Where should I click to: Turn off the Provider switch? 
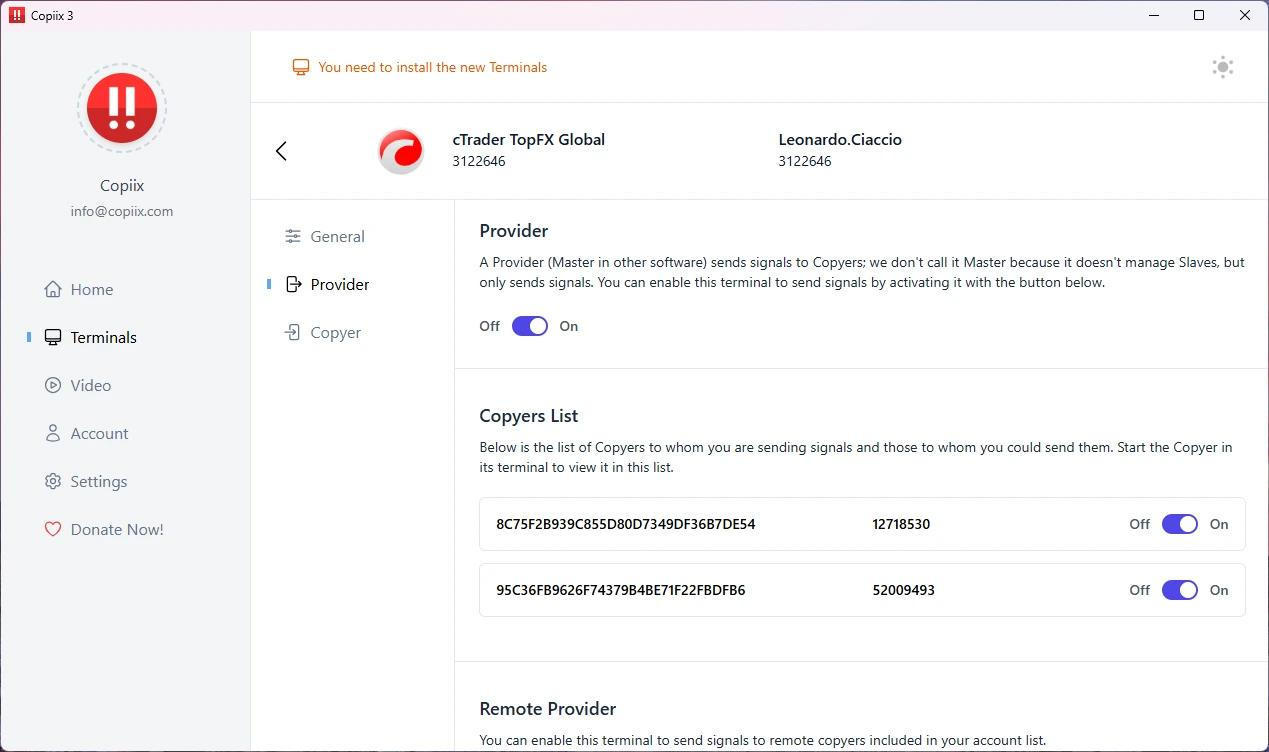pyautogui.click(x=530, y=326)
